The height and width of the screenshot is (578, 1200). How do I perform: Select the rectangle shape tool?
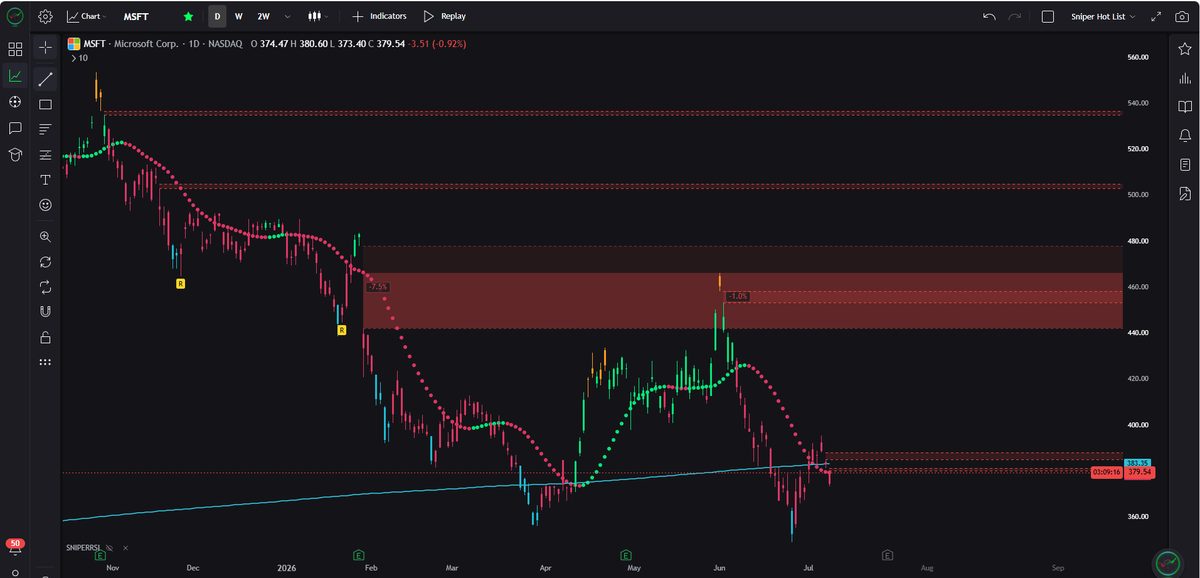(45, 104)
